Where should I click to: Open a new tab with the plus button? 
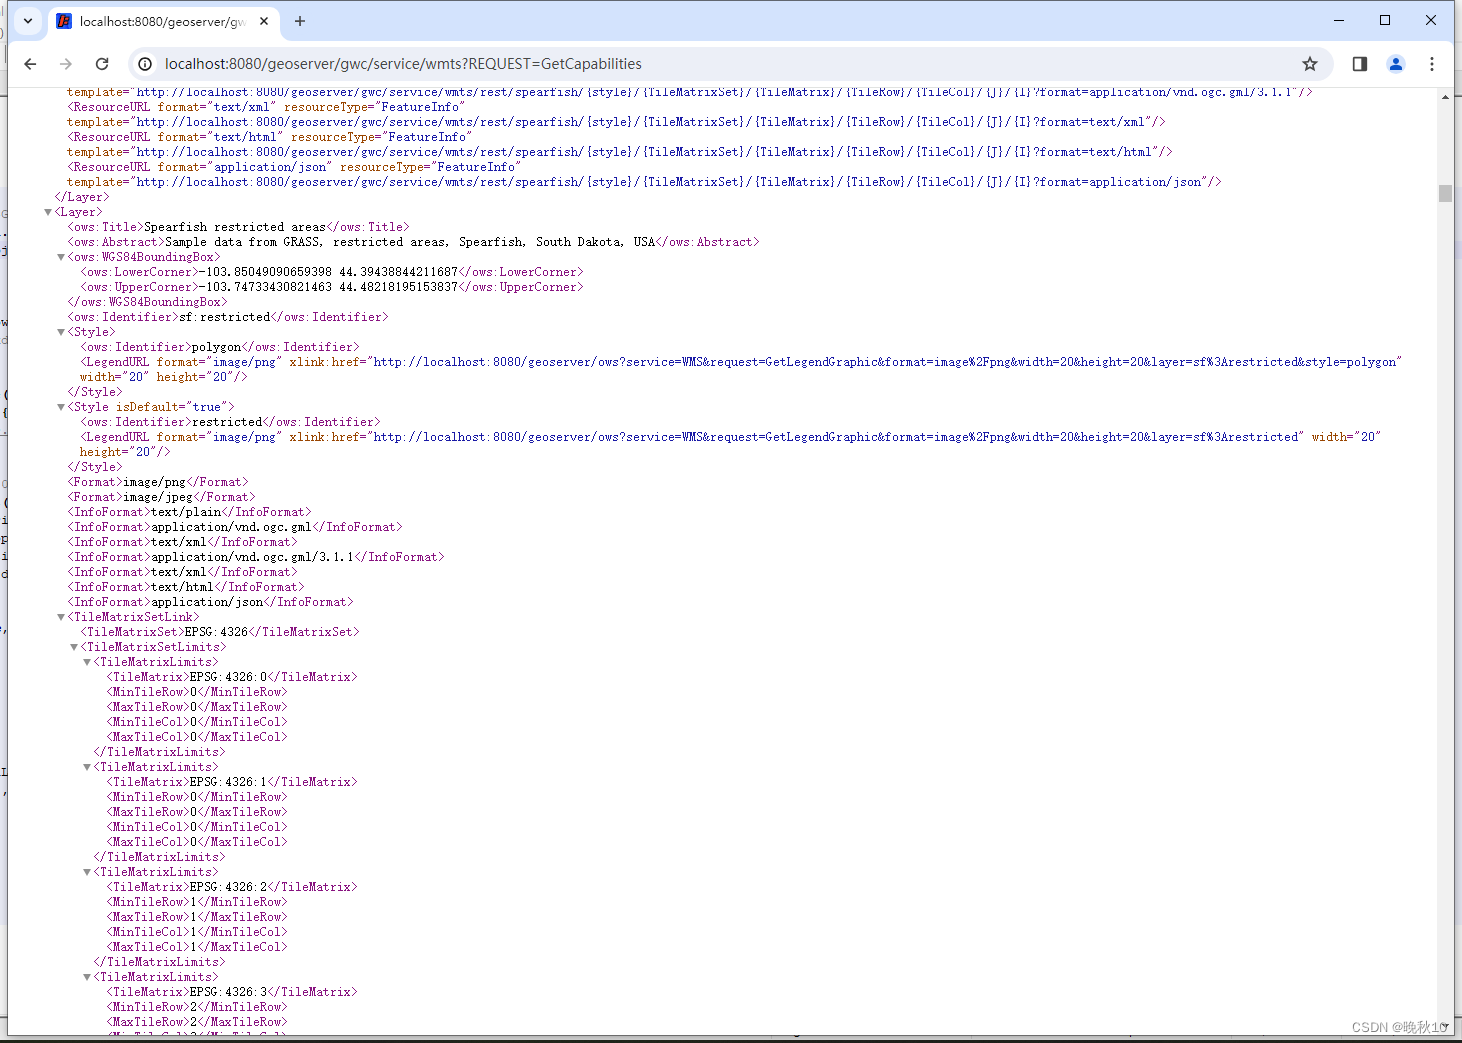(x=300, y=20)
